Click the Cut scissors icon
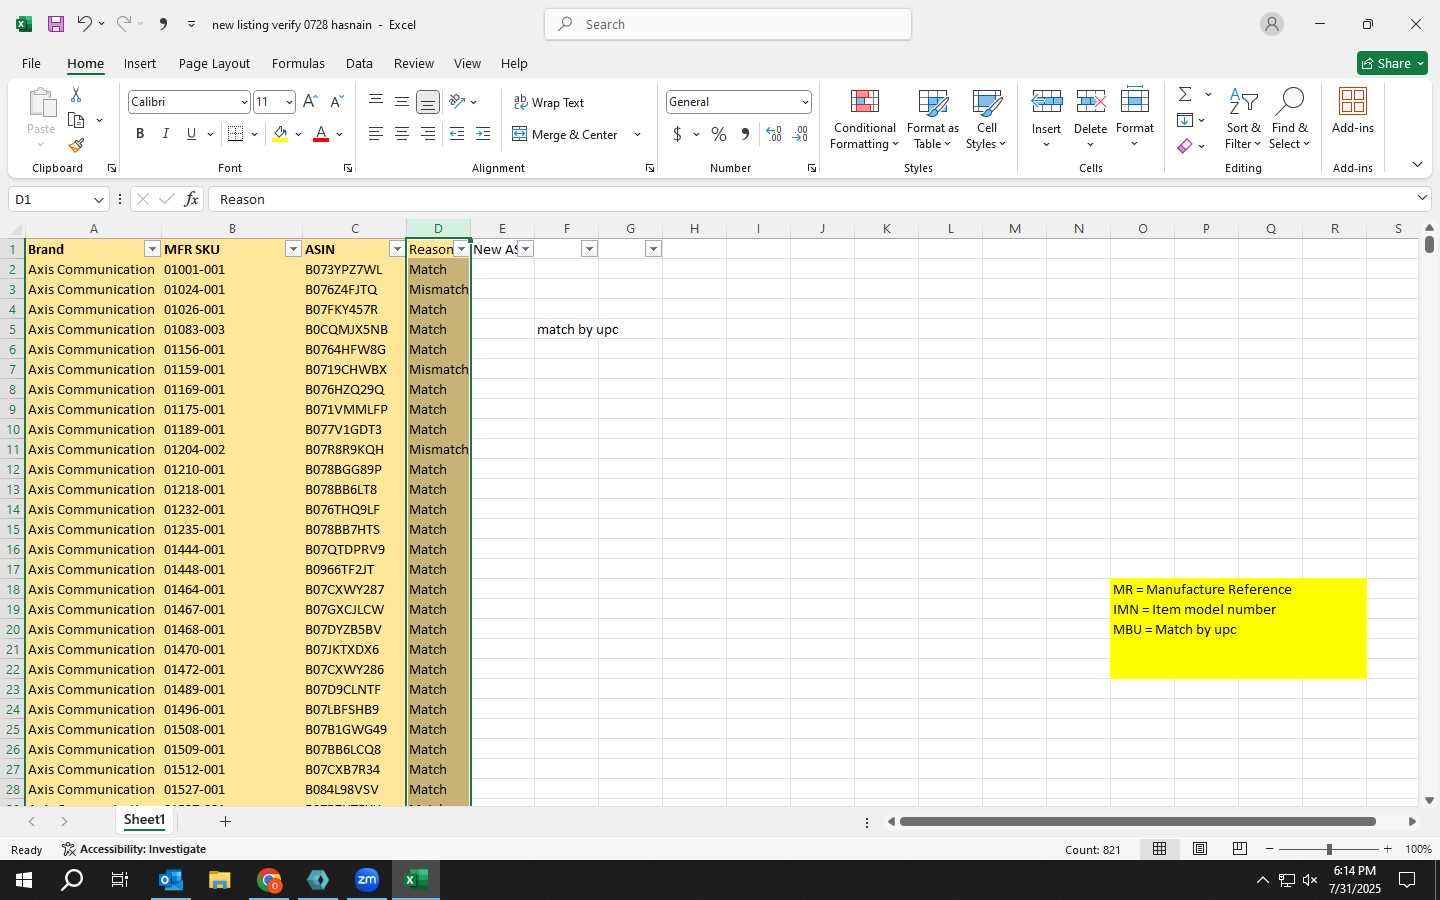The height and width of the screenshot is (900, 1440). tap(76, 94)
